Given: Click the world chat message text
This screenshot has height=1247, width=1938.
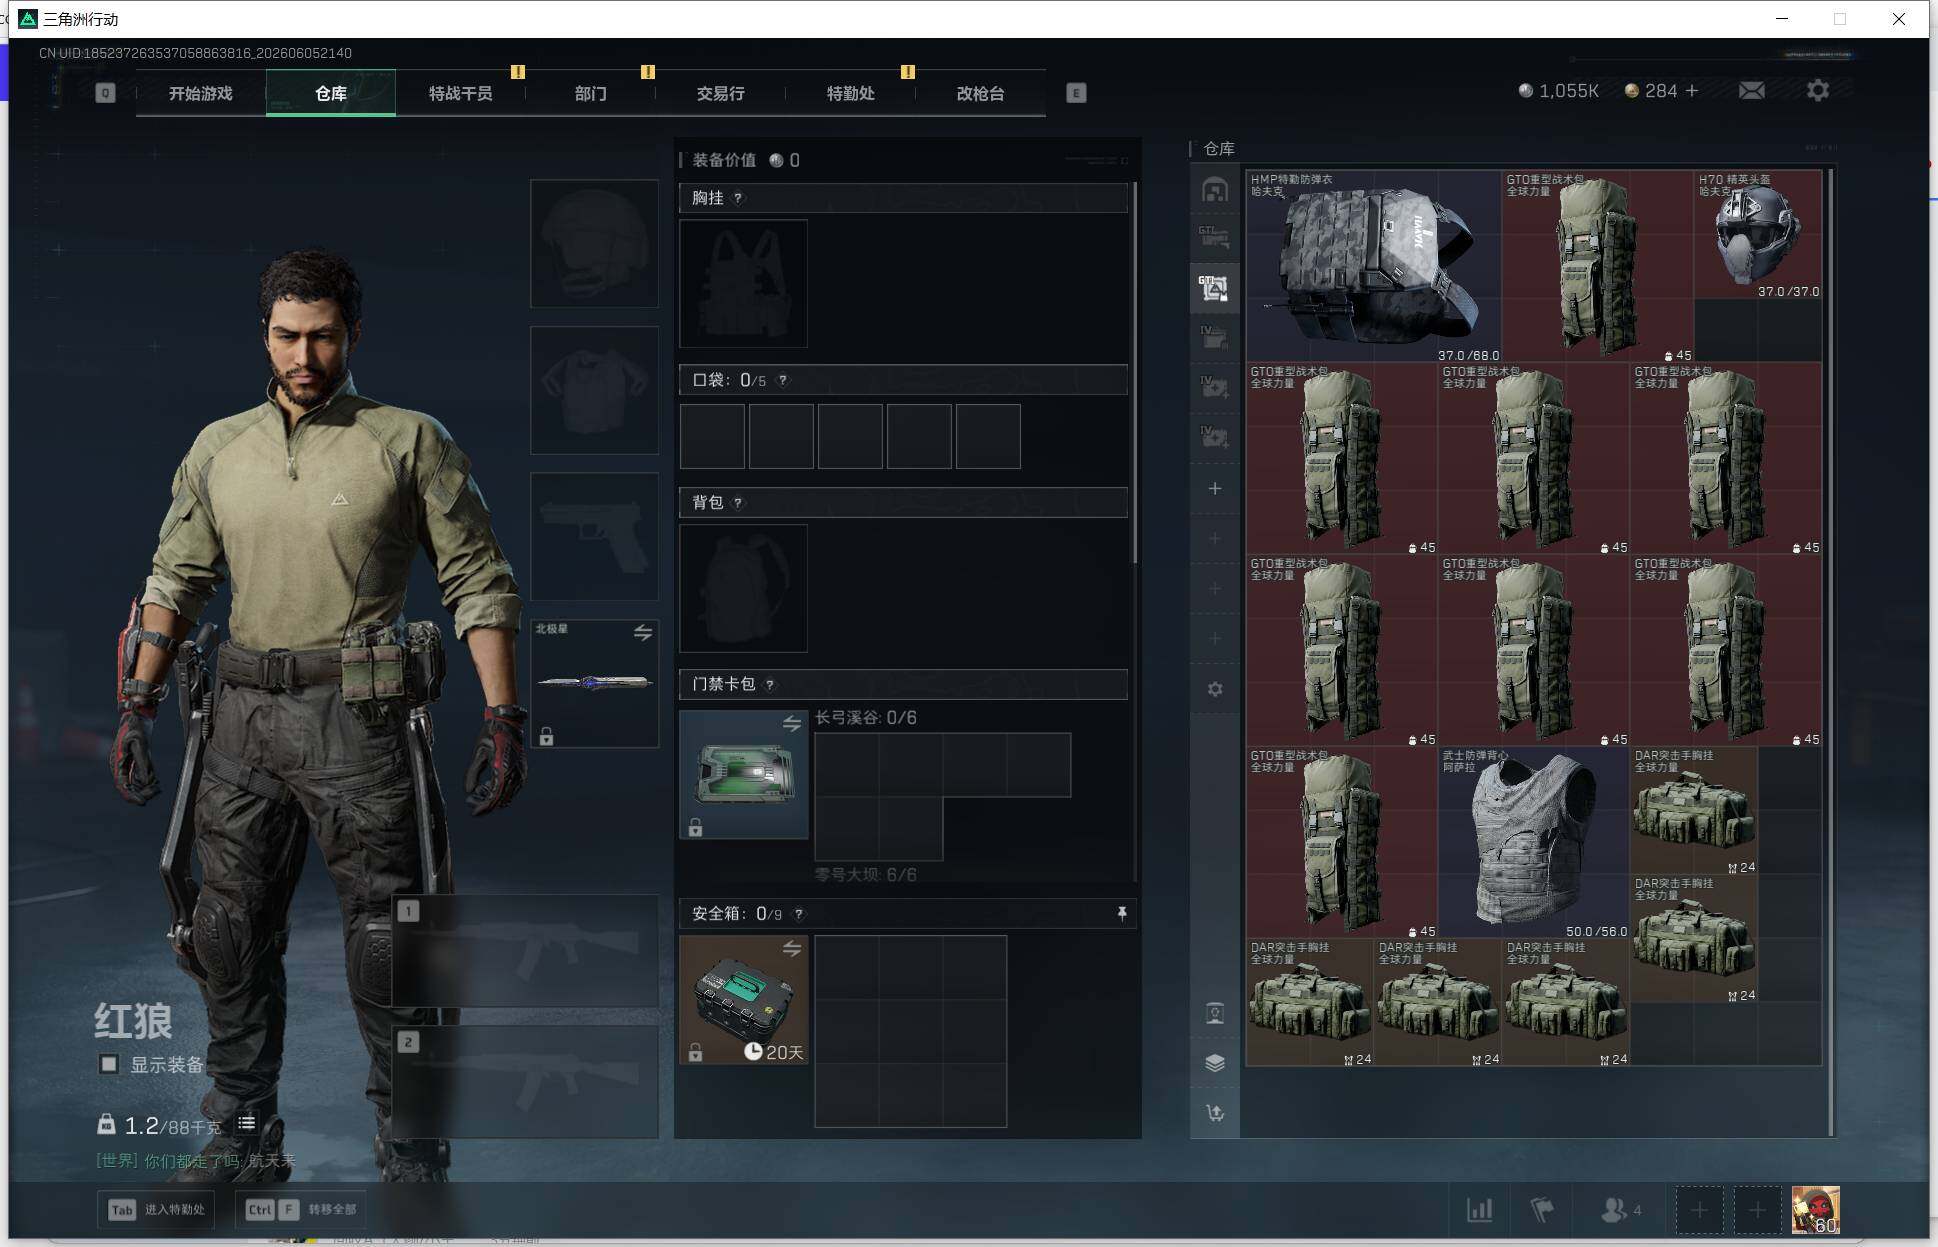Looking at the screenshot, I should 195,1161.
